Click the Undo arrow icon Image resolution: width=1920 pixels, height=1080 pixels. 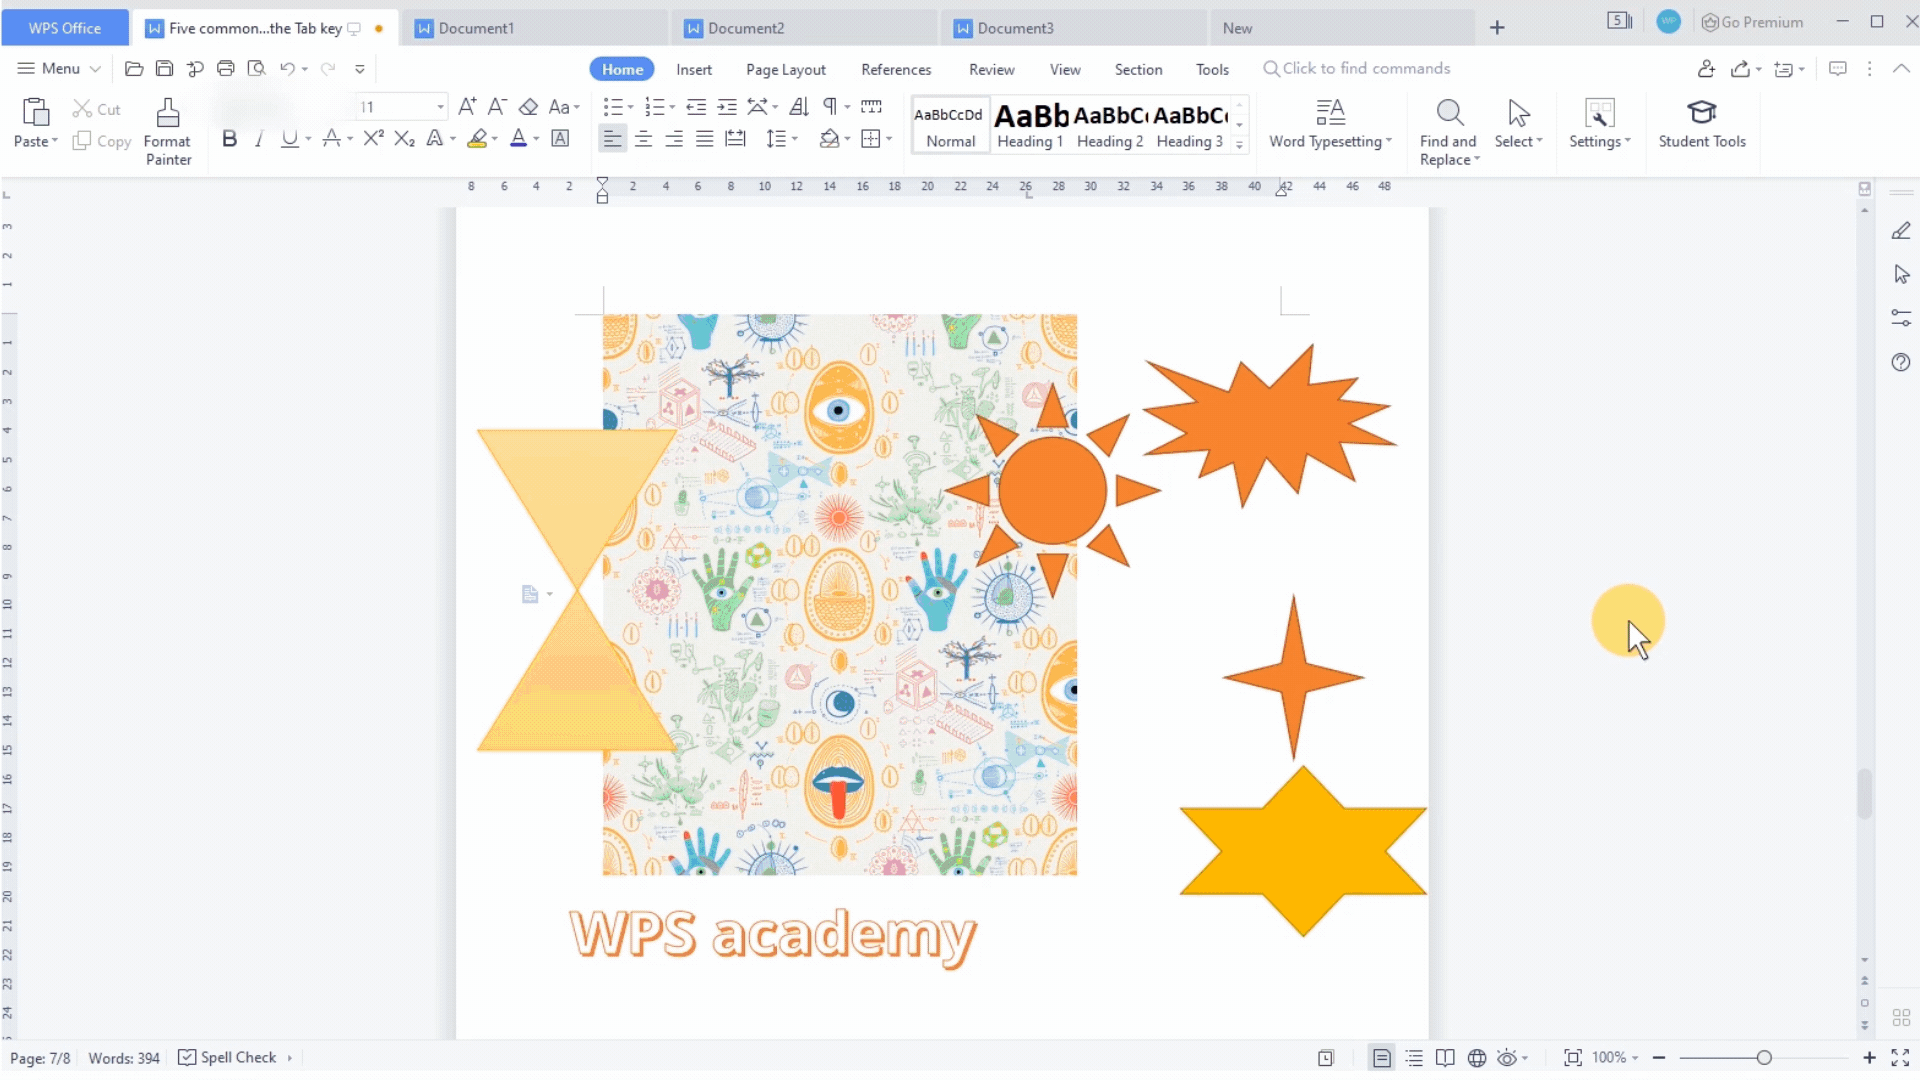pyautogui.click(x=287, y=68)
